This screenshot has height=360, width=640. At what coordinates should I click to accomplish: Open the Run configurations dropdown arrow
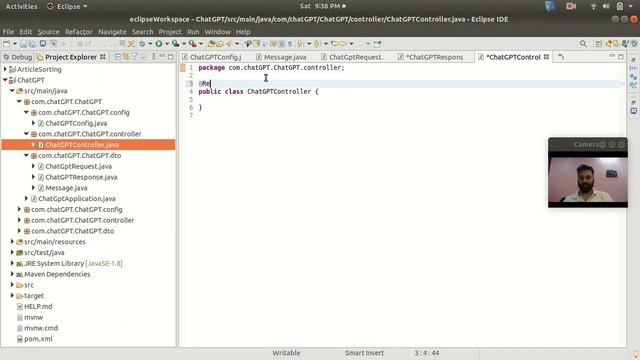(x=167, y=44)
